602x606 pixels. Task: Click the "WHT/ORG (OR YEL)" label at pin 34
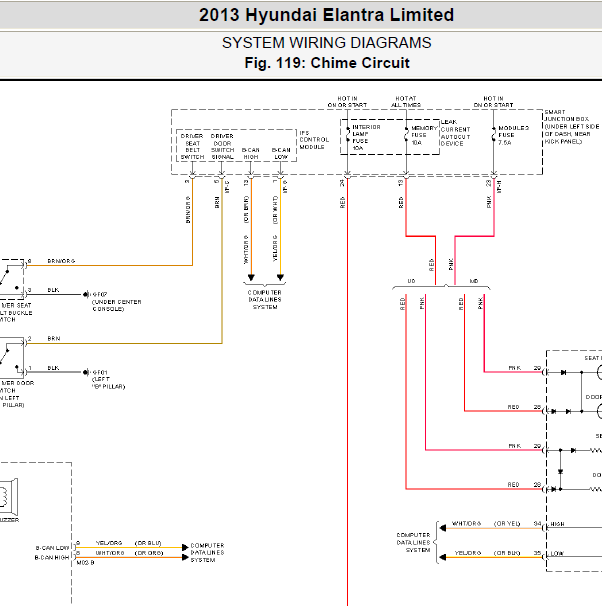point(486,523)
